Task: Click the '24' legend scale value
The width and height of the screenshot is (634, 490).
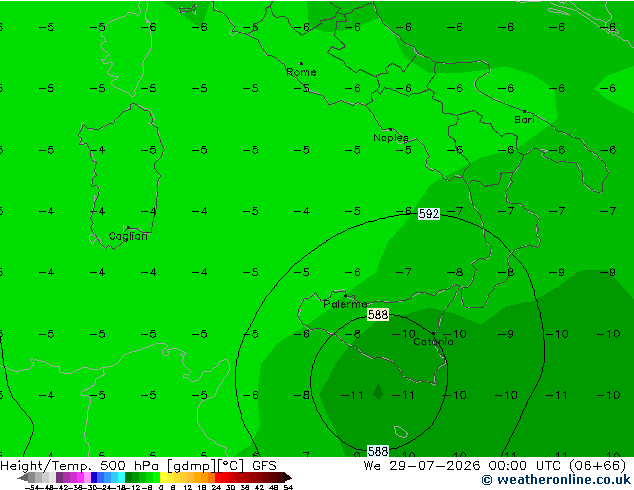Action: coord(216,488)
